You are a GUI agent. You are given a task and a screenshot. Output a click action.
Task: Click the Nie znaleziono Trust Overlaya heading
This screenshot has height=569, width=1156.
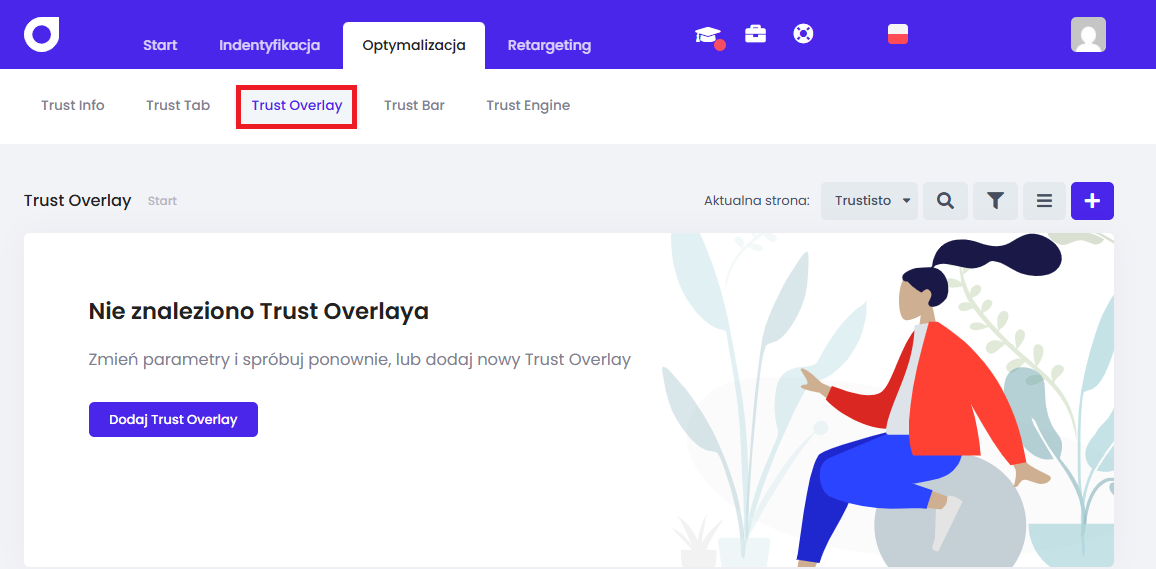(259, 311)
